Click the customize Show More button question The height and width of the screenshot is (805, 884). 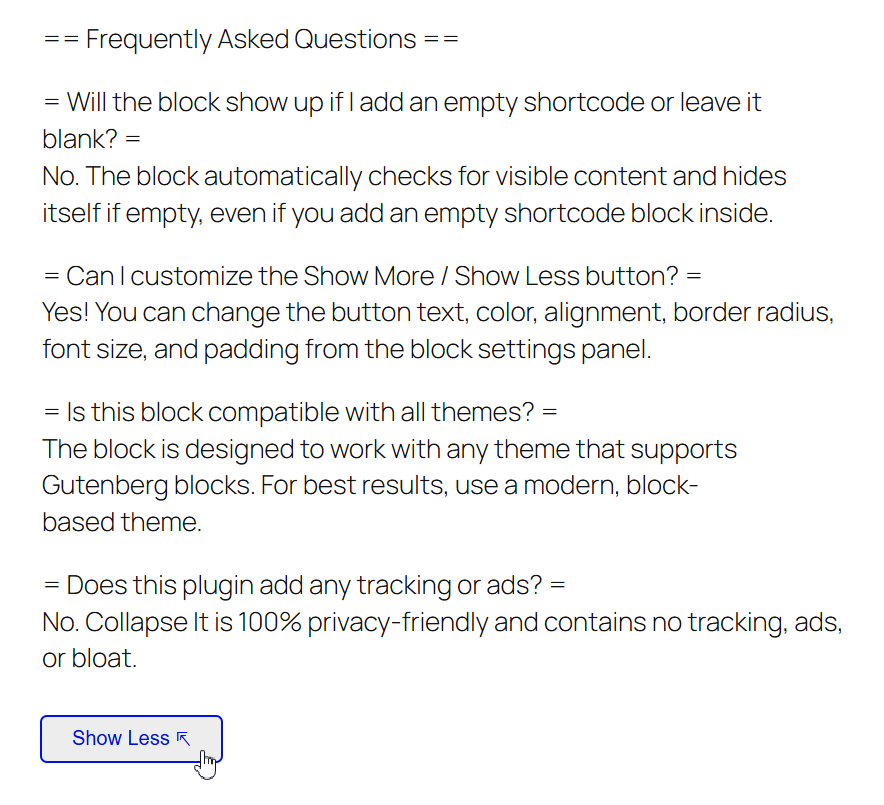[372, 276]
